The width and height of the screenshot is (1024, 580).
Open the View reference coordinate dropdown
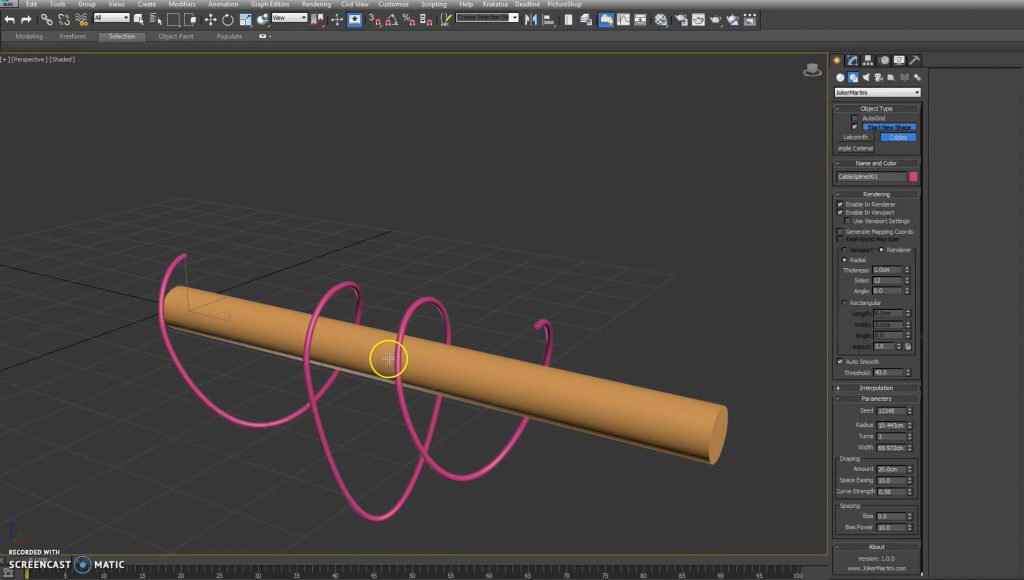[x=289, y=18]
